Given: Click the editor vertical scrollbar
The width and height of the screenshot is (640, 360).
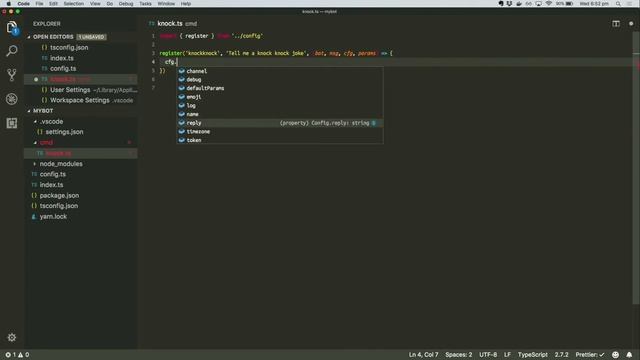Looking at the screenshot, I should click(x=636, y=167).
